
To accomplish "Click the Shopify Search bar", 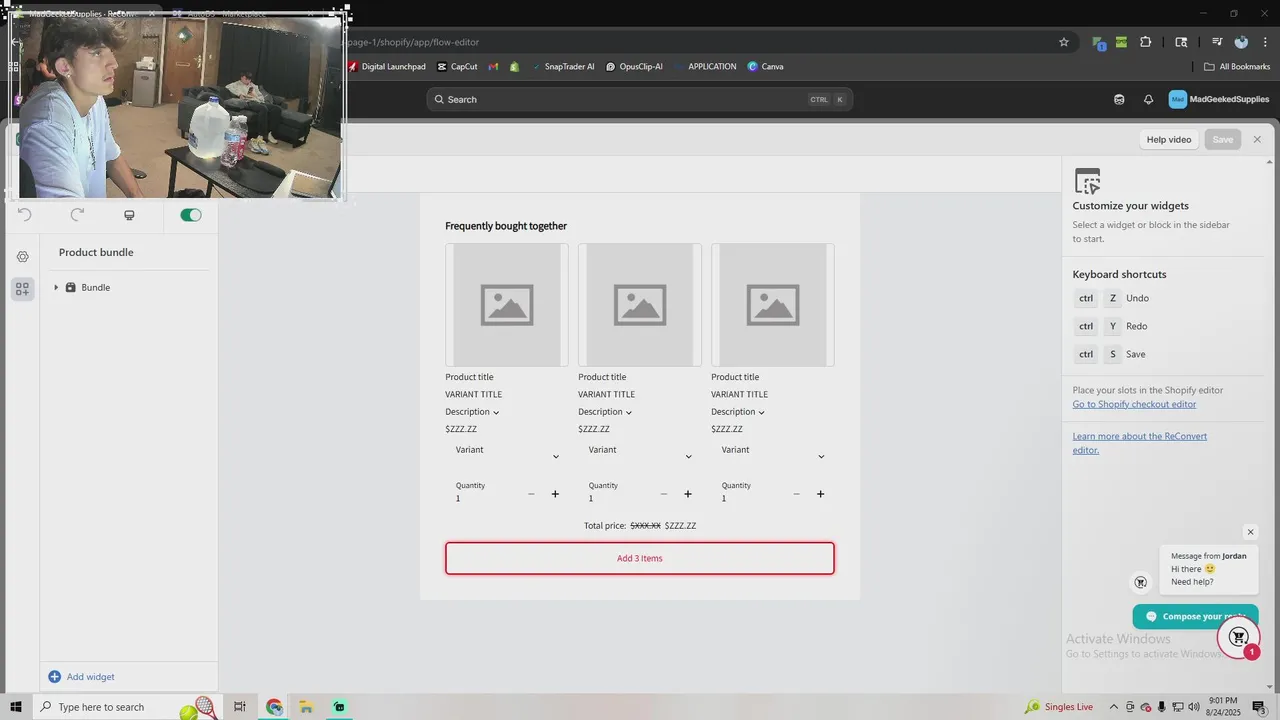I will click(x=640, y=100).
